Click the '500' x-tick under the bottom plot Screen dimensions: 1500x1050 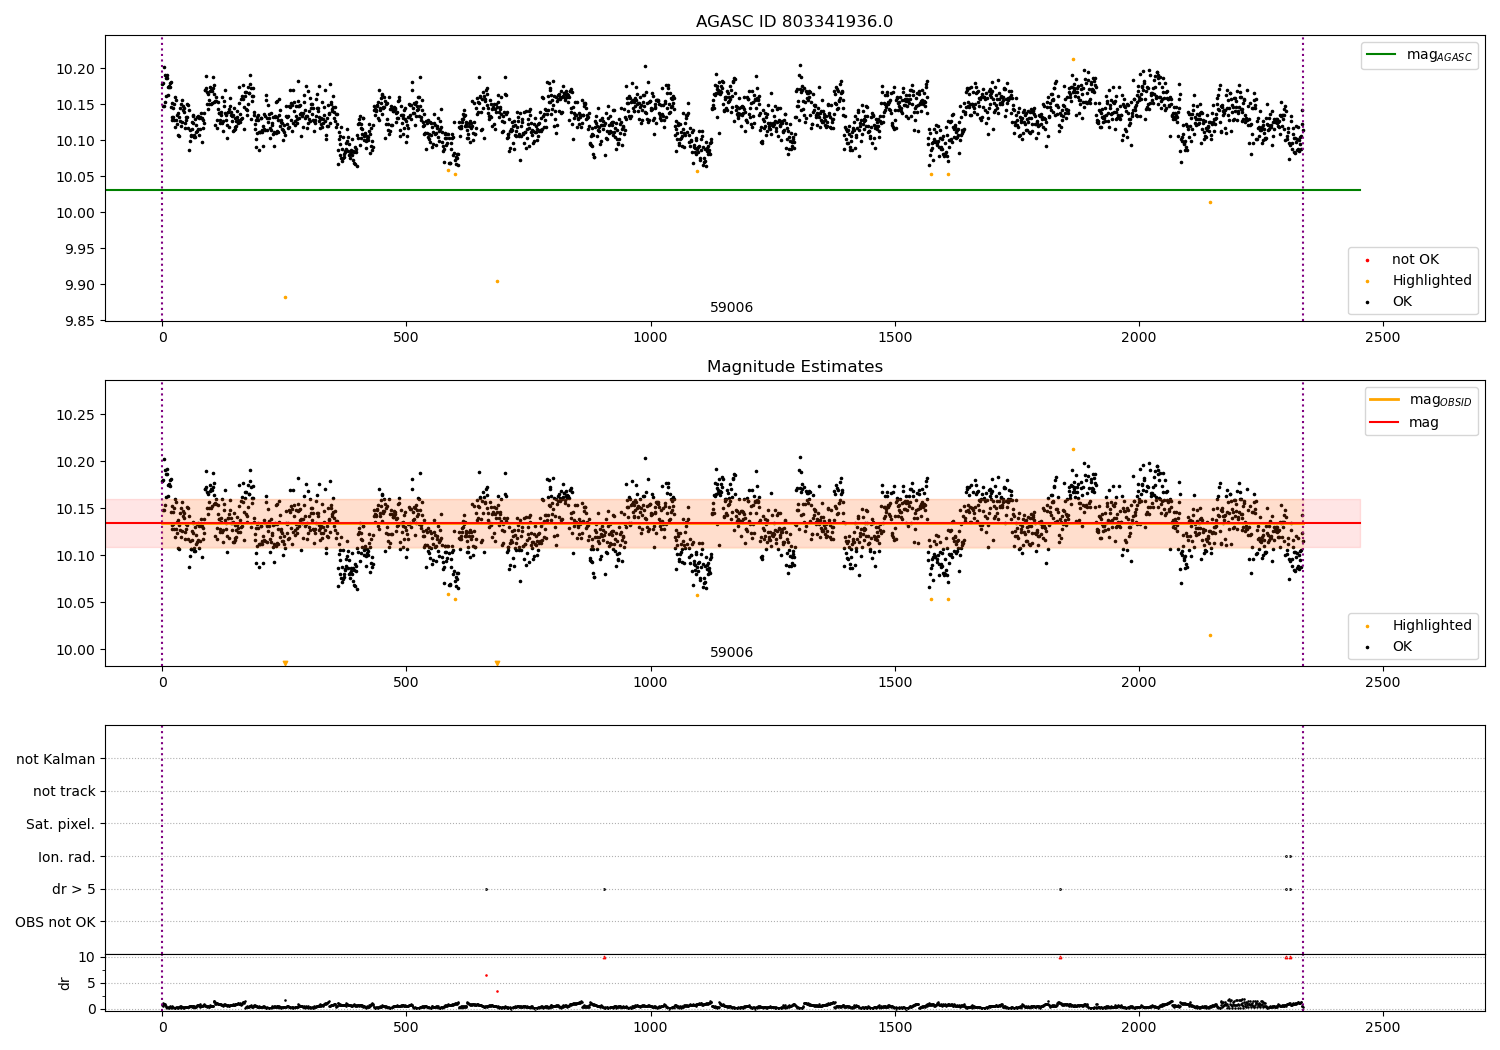(406, 1027)
